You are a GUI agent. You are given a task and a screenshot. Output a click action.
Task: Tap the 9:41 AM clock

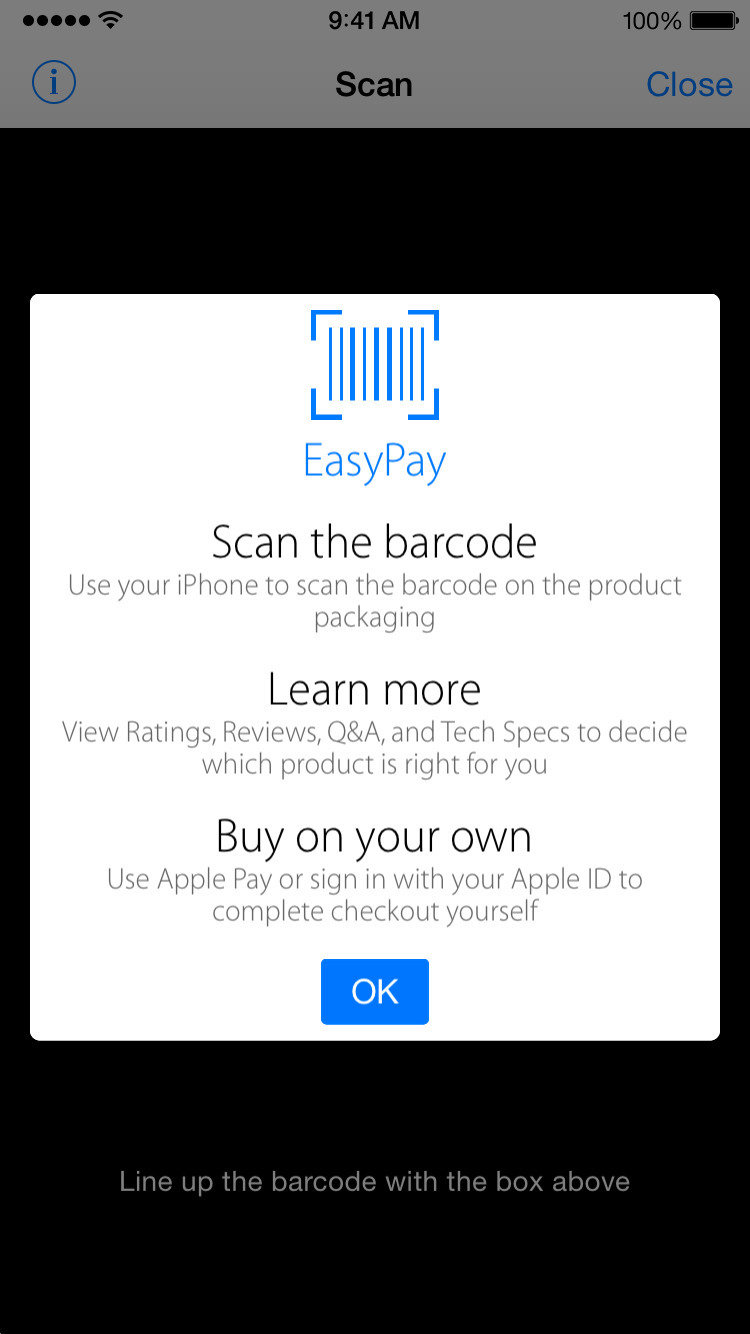374,21
